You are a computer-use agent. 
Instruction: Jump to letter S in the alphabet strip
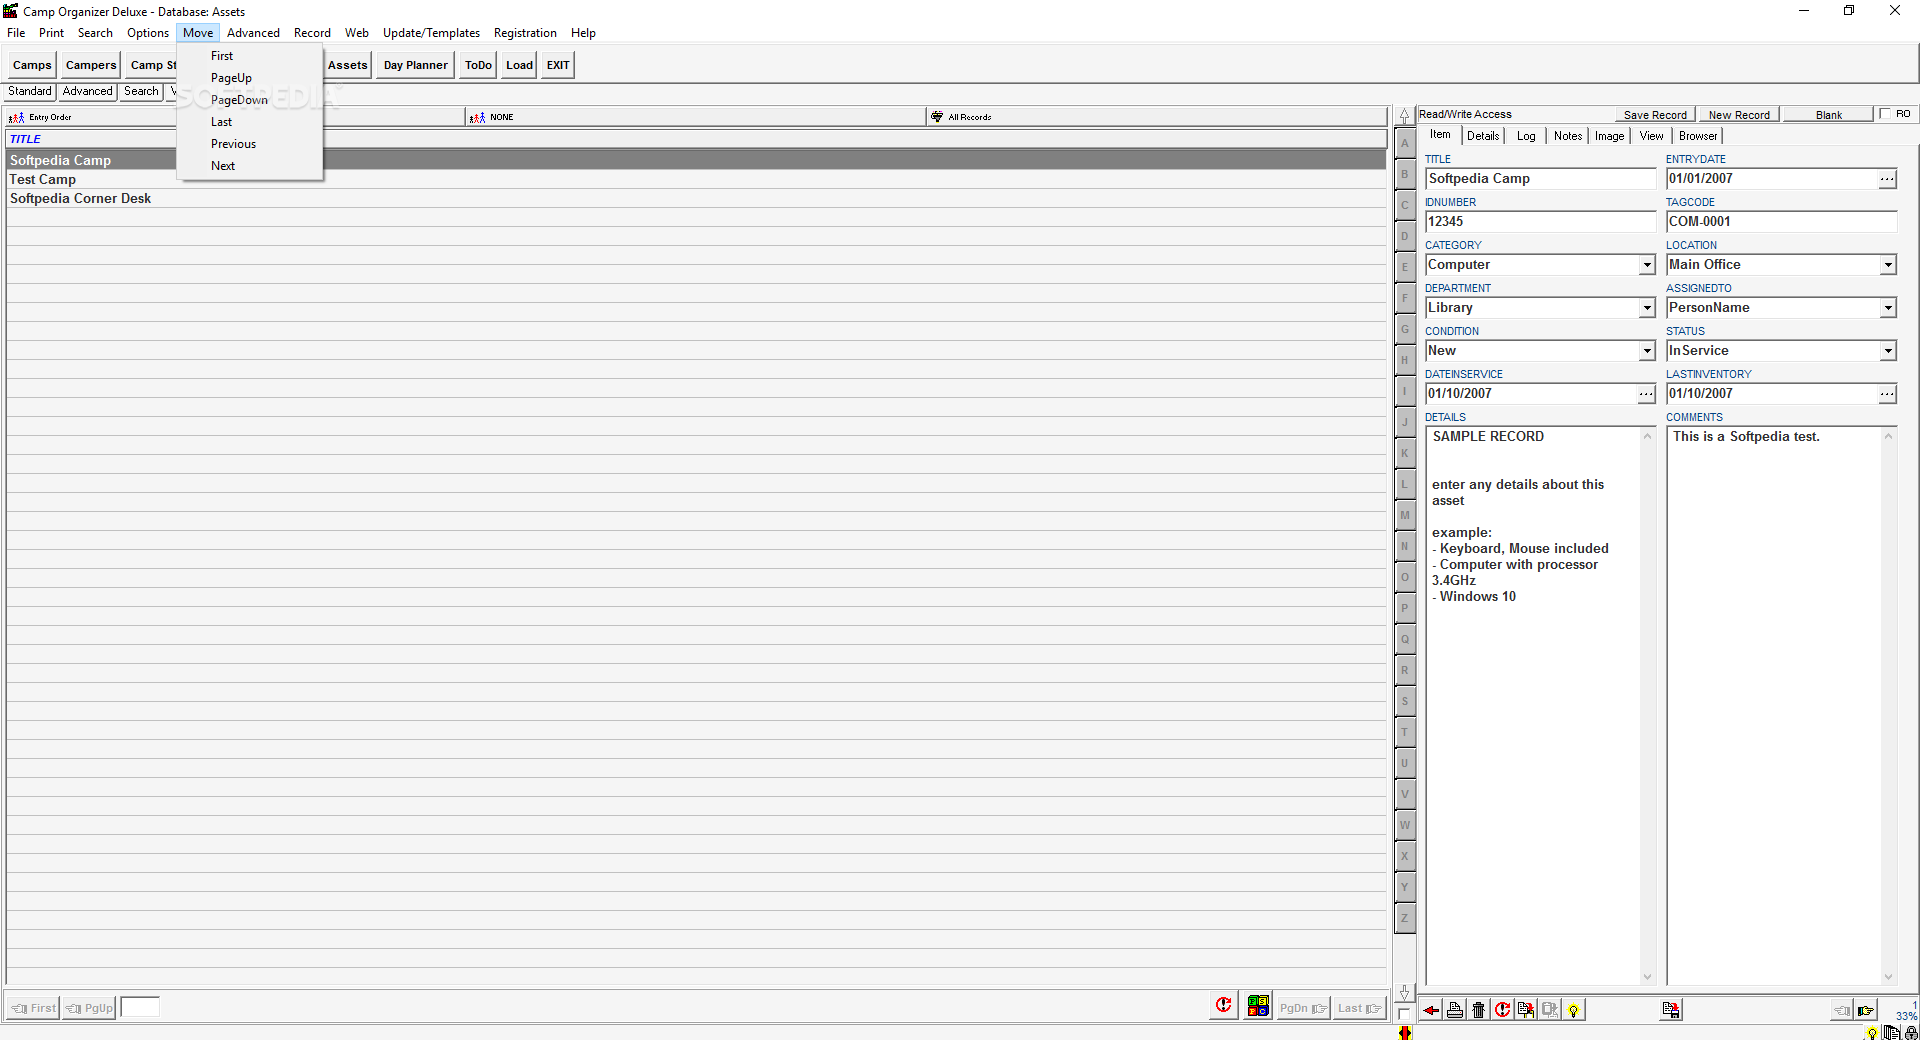click(x=1405, y=701)
